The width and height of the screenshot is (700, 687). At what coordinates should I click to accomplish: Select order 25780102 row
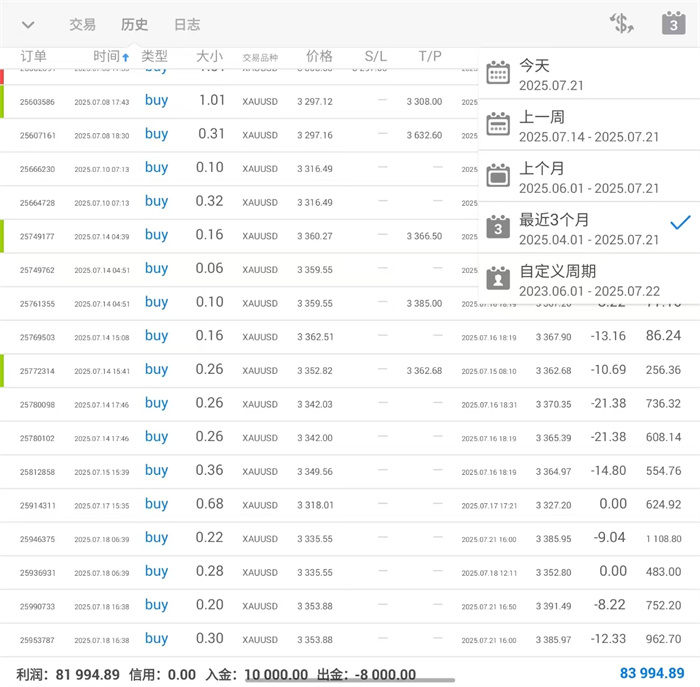350,438
